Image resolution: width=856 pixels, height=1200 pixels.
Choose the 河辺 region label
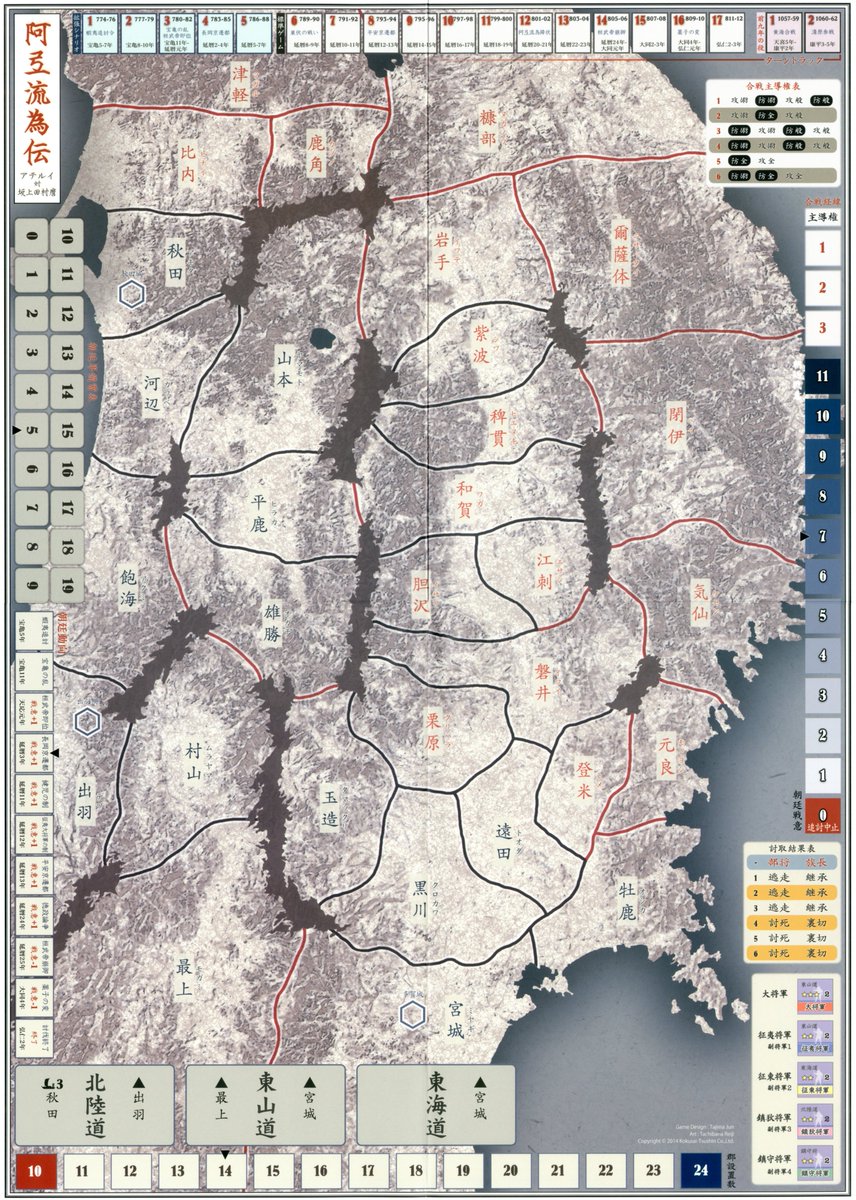click(x=152, y=395)
